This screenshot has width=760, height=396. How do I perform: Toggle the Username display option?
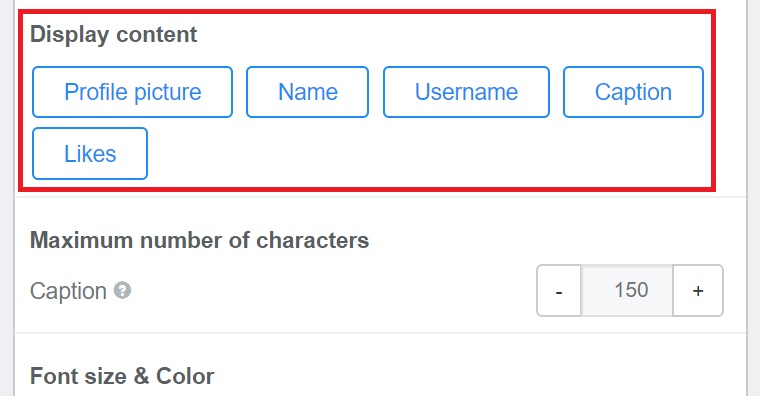[466, 92]
